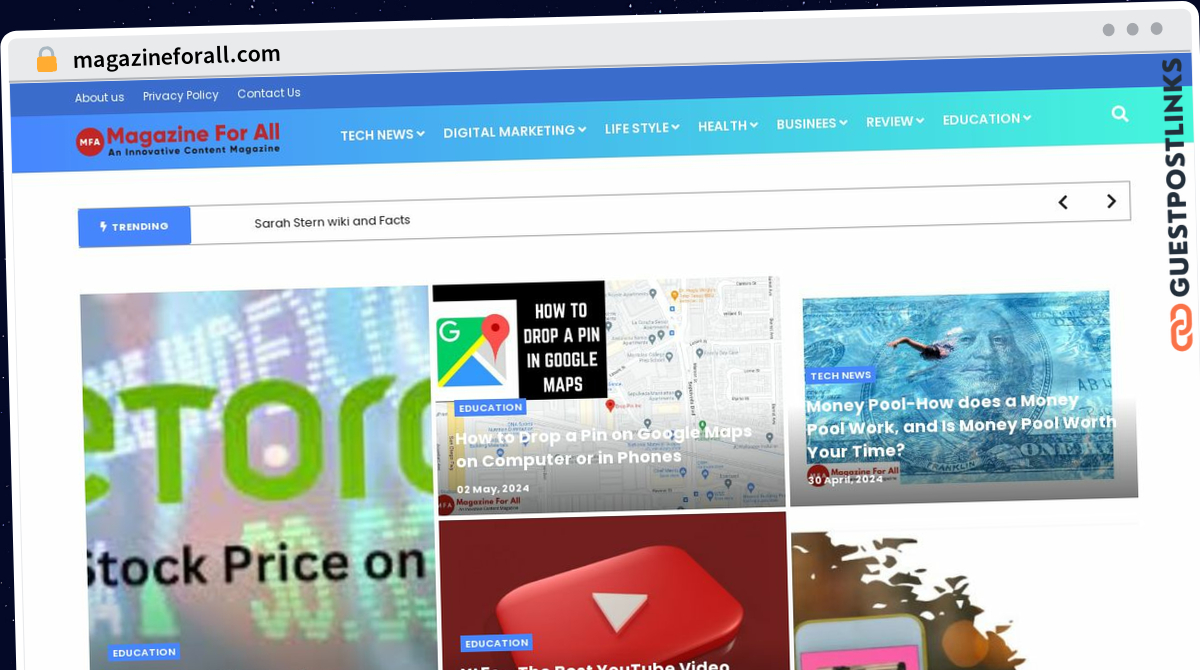Open Money Pool article headline

[961, 425]
